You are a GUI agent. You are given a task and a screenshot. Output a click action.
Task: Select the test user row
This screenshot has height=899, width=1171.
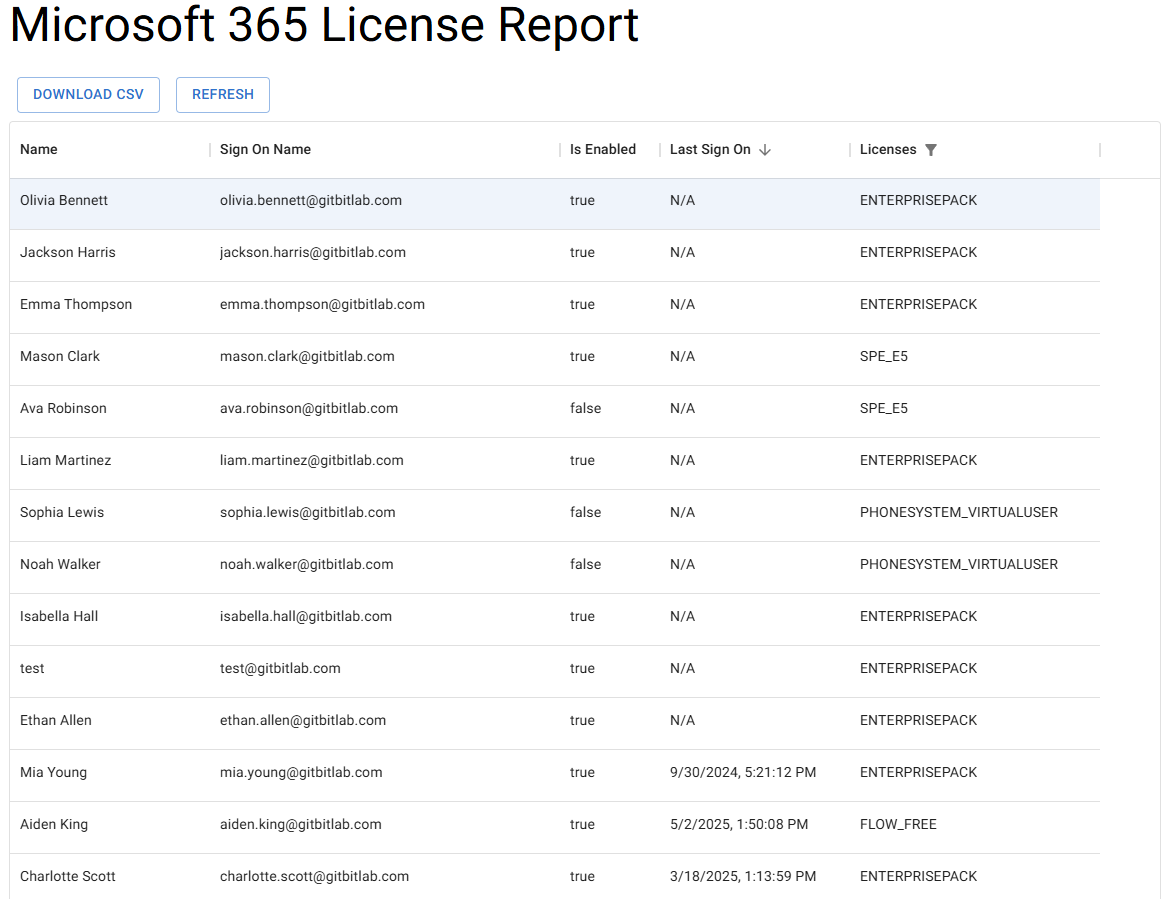(32, 668)
